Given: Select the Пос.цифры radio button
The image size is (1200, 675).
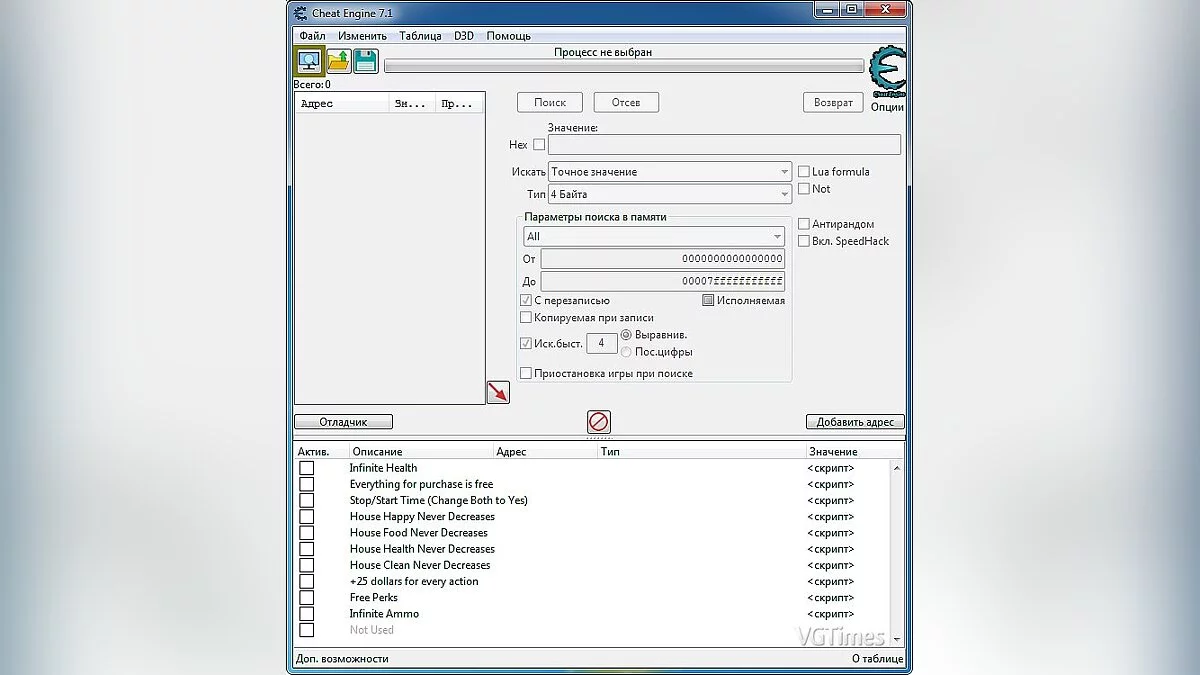Looking at the screenshot, I should point(628,351).
